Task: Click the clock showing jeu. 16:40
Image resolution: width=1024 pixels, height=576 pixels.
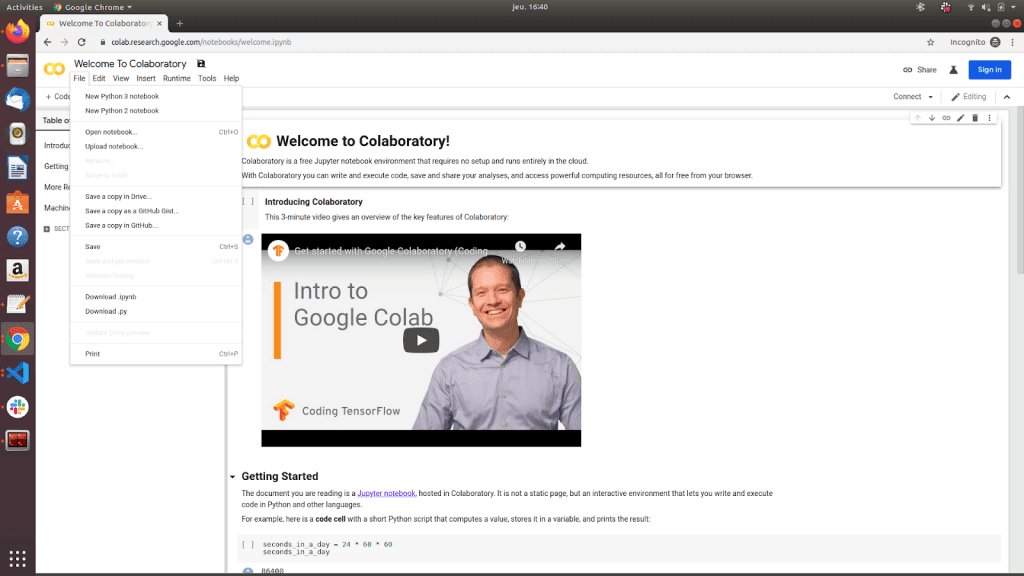Action: [530, 7]
